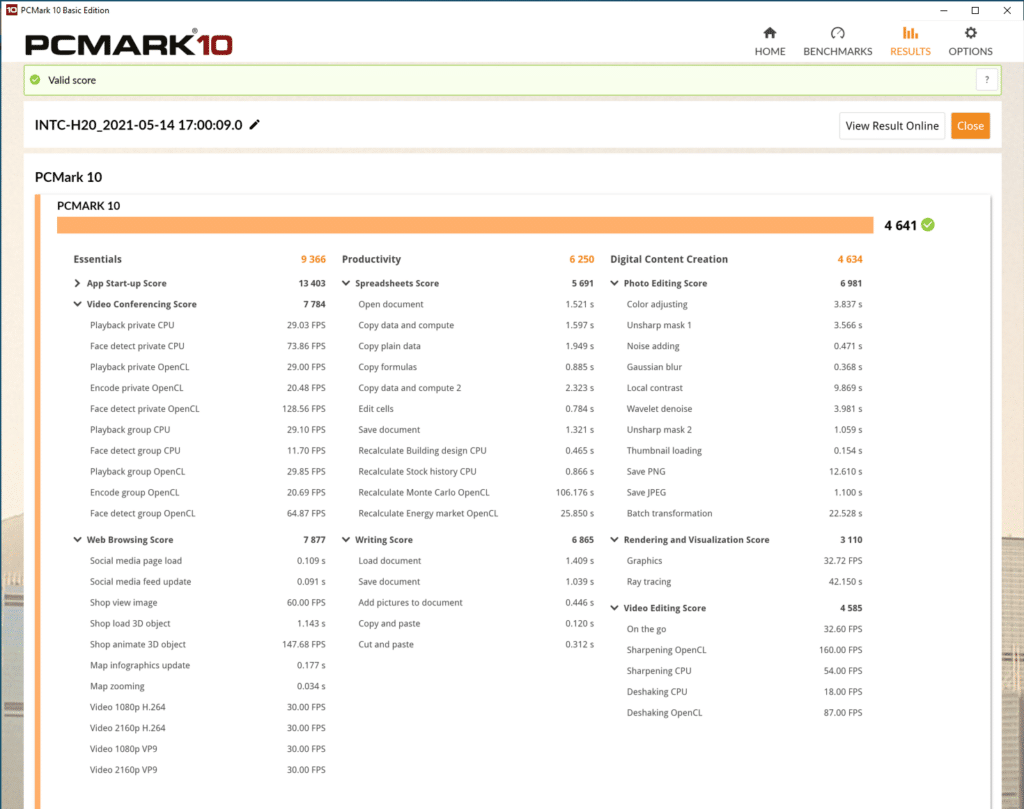
Task: Click the result name INTC-H20_2021-05-14 17:00:09.0
Action: [138, 125]
